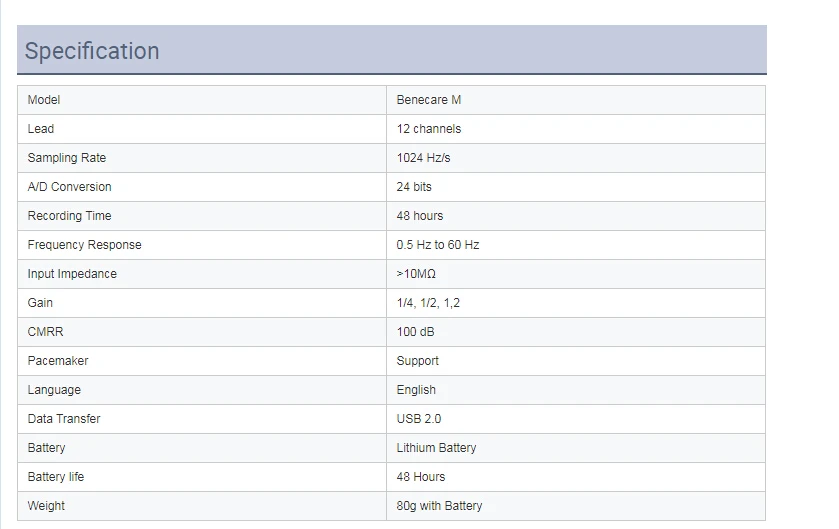The width and height of the screenshot is (839, 529).
Task: Click the Weight label
Action: coord(46,506)
